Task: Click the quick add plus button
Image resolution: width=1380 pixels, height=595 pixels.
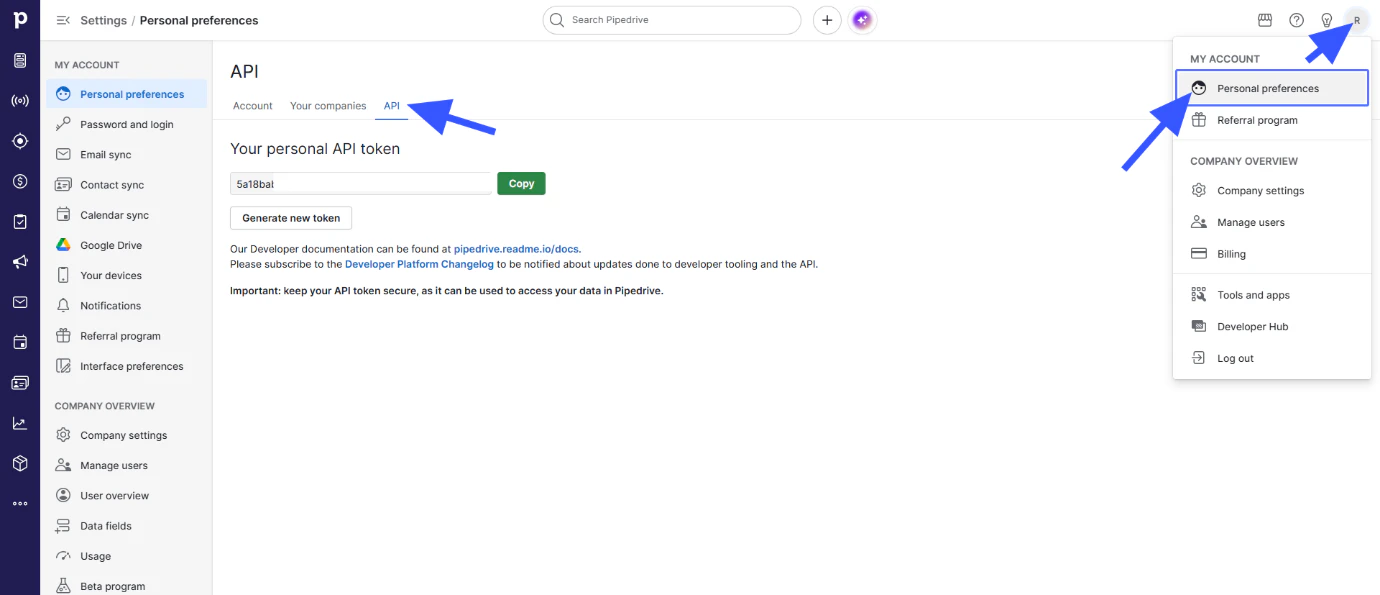Action: (x=827, y=20)
